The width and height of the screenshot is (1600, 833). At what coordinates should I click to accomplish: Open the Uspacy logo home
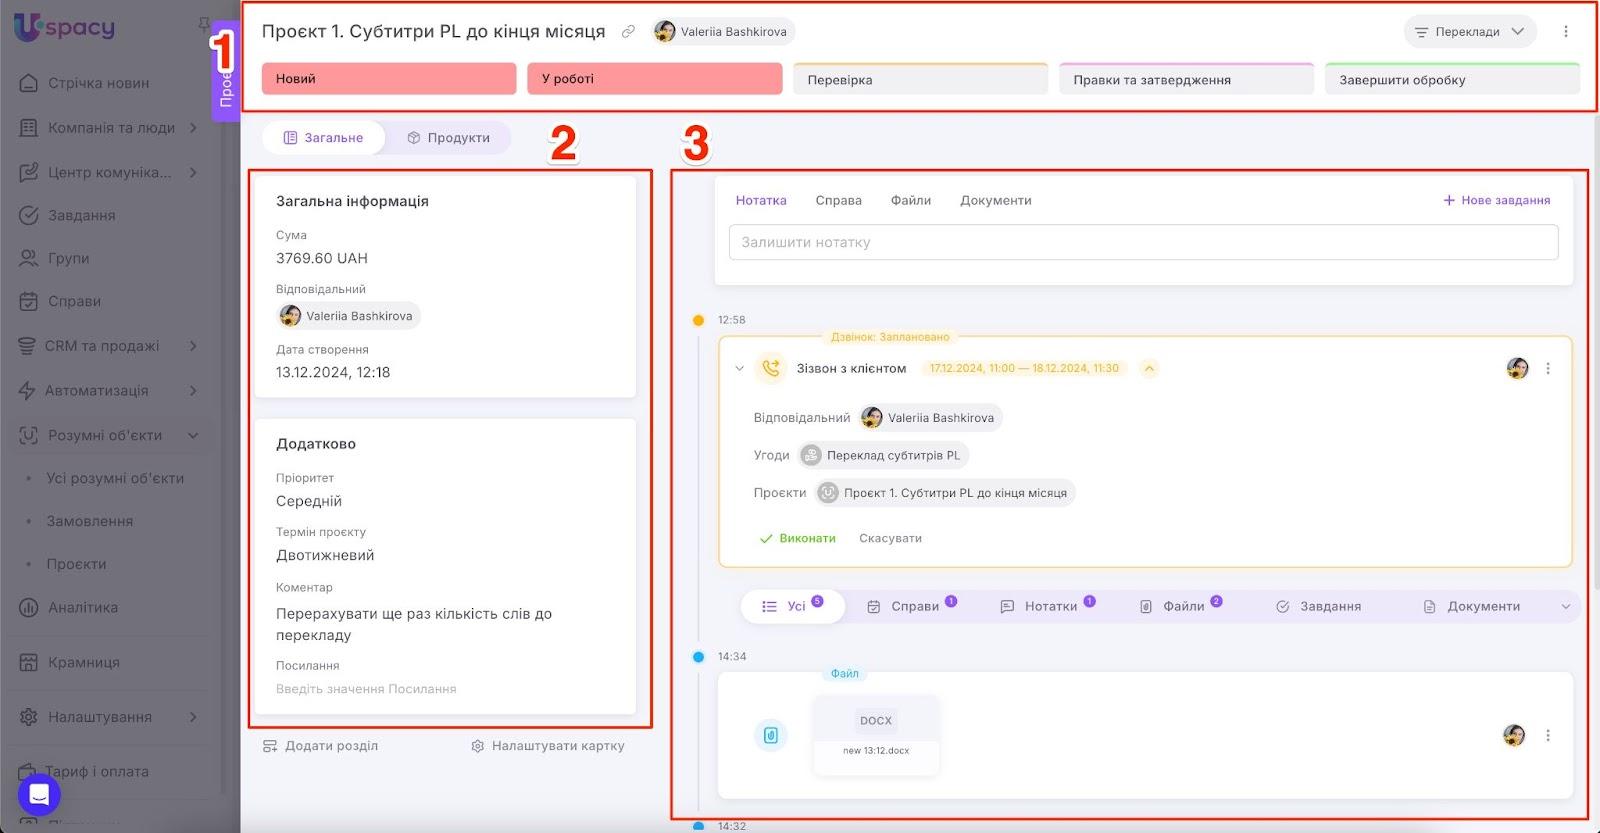64,28
